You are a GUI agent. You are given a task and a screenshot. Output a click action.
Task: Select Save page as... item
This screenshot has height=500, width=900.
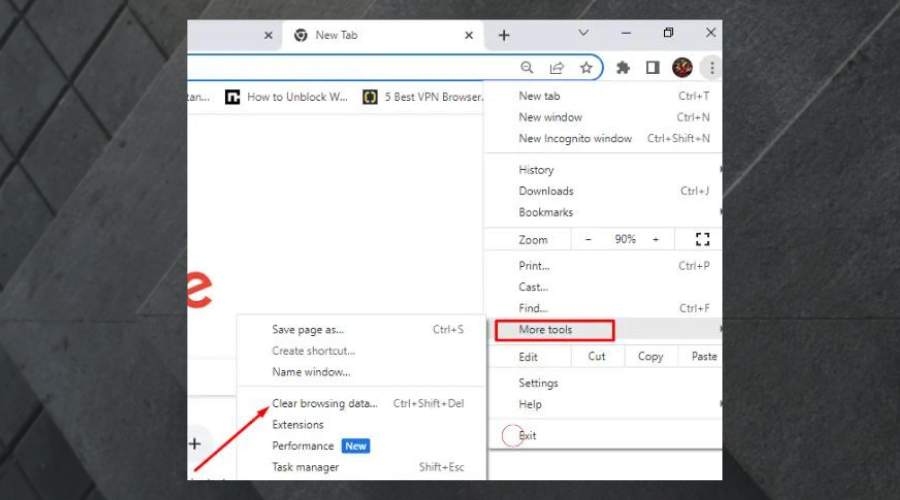coord(362,330)
